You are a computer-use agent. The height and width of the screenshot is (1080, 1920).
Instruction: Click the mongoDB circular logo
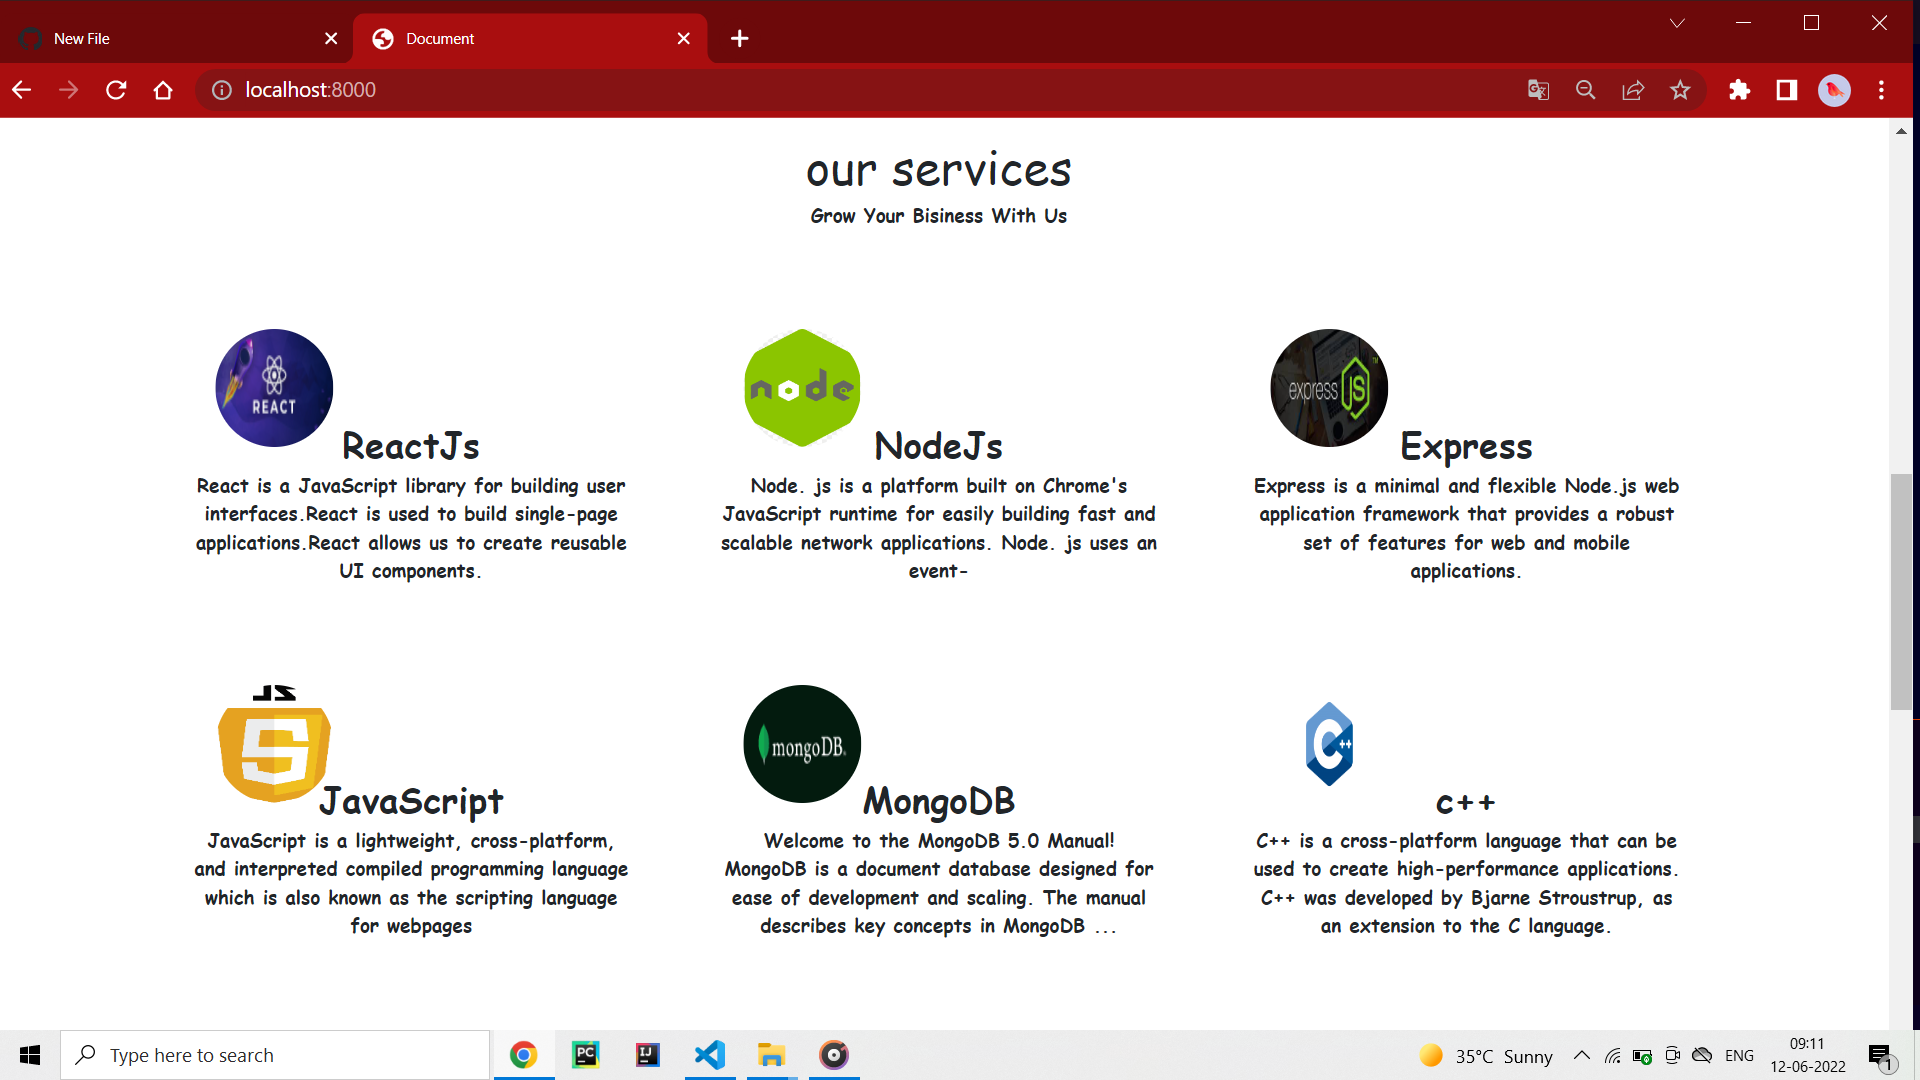pos(802,744)
